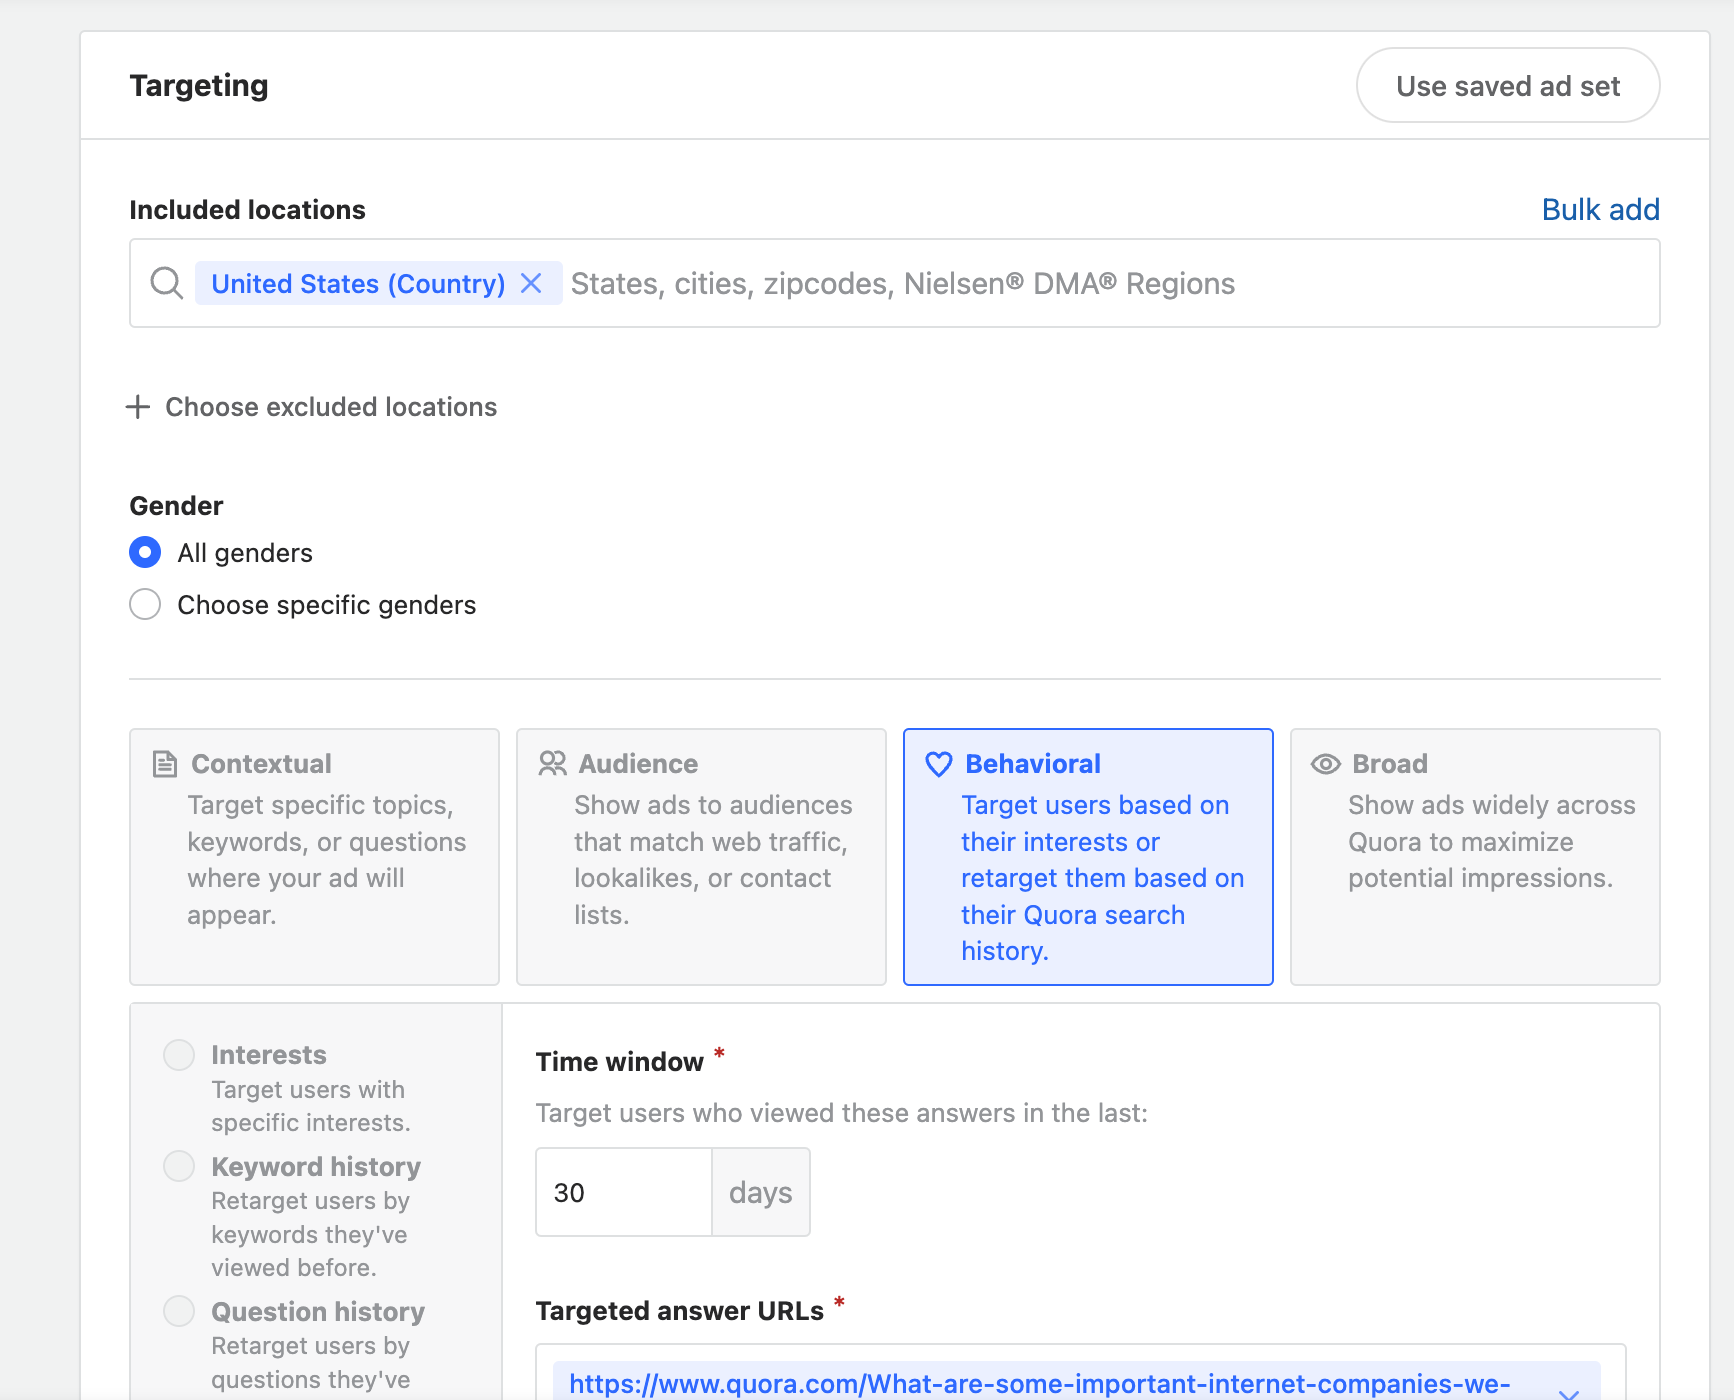Click the Bulk add link
The height and width of the screenshot is (1400, 1734).
point(1600,210)
